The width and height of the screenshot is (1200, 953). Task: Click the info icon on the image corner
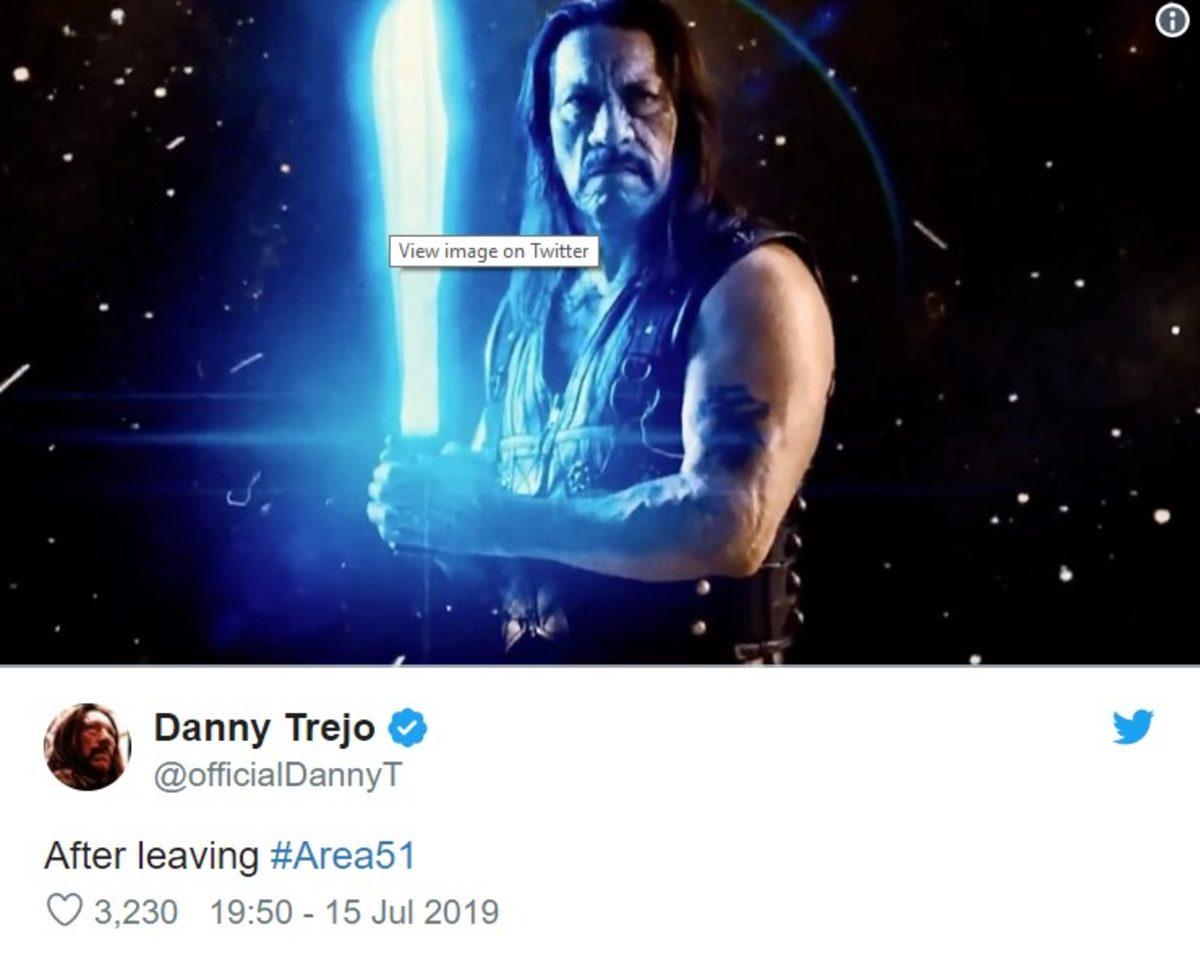coord(1172,23)
